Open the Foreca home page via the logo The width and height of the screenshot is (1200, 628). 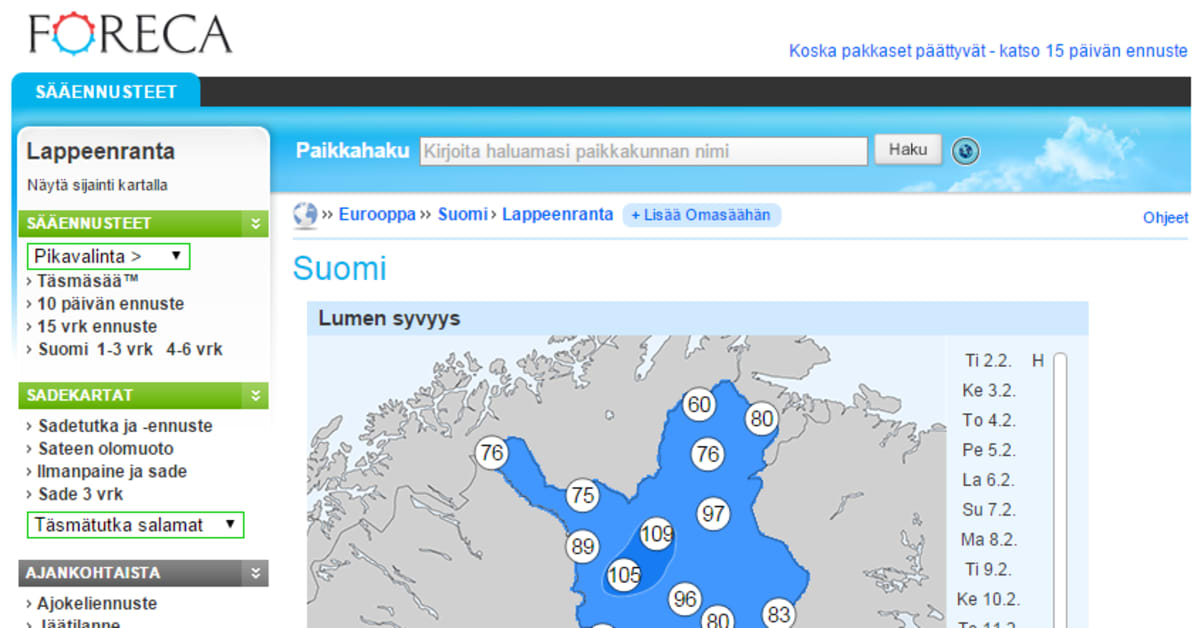[130, 33]
